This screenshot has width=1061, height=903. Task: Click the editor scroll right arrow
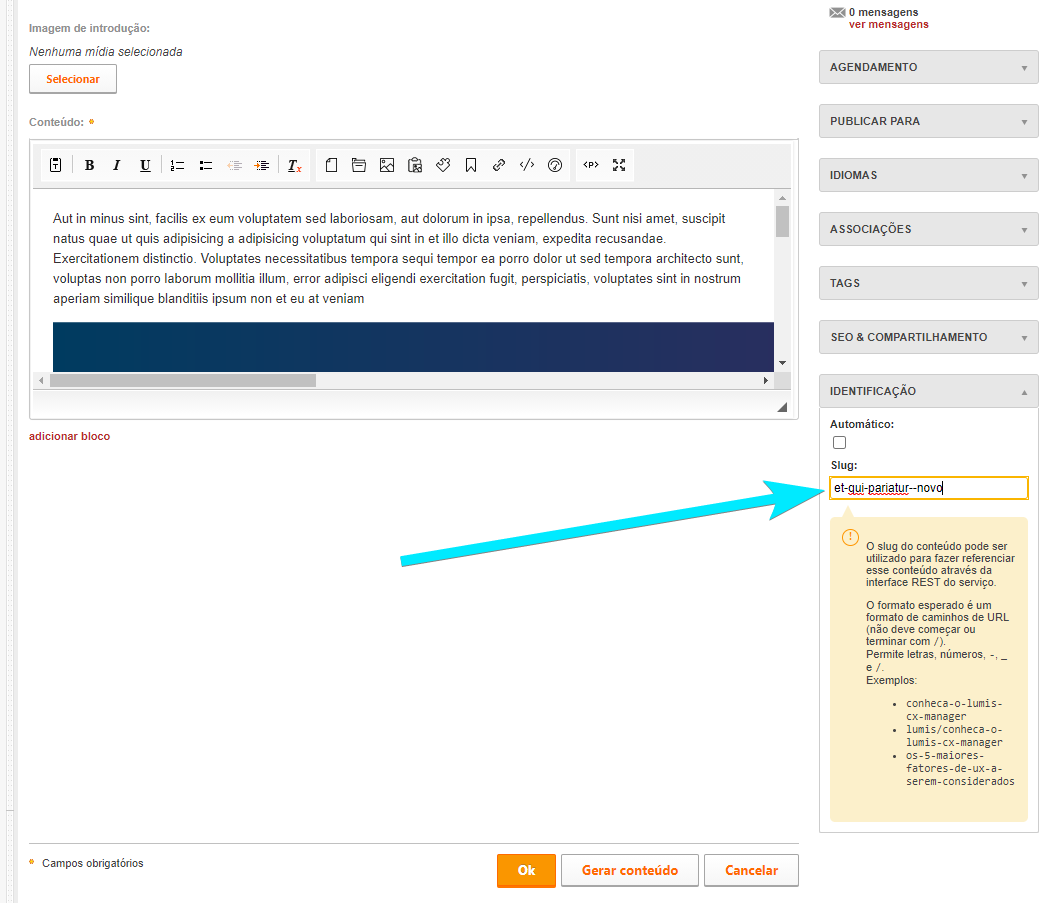766,380
